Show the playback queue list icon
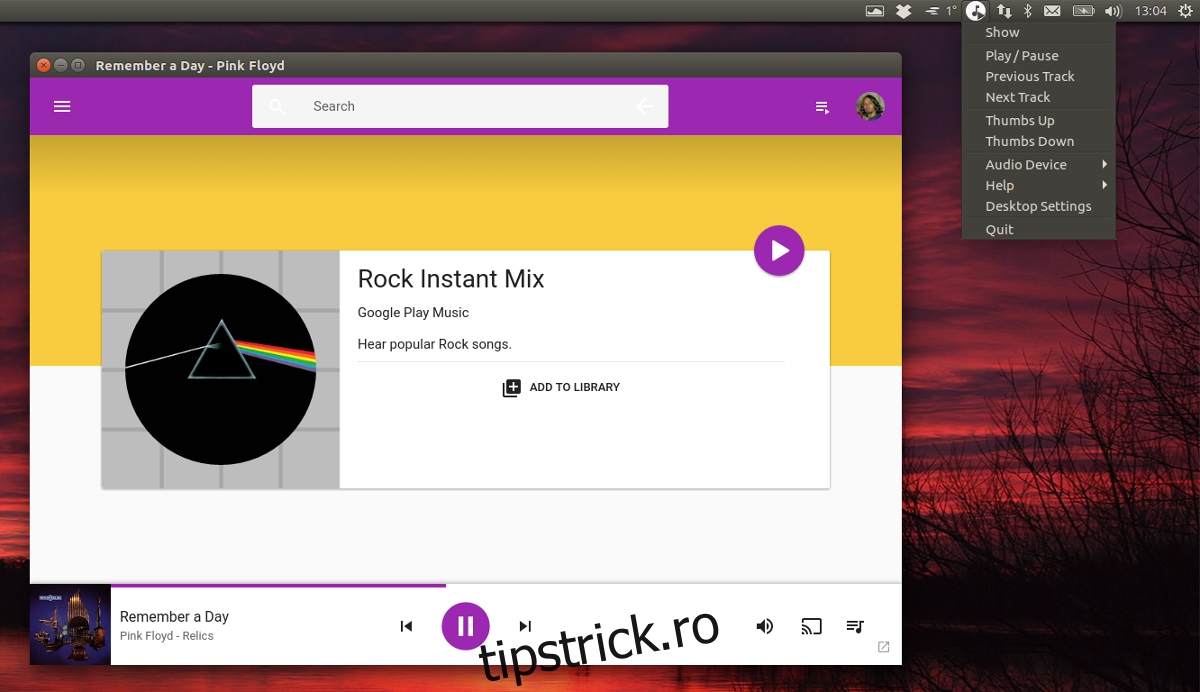This screenshot has width=1200, height=692. (x=855, y=626)
